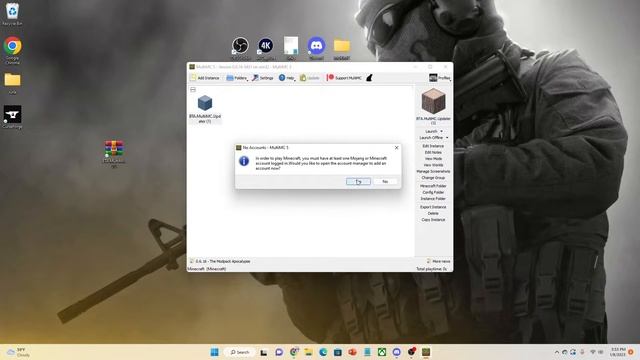Click Edit Instance in side panel

(x=433, y=146)
